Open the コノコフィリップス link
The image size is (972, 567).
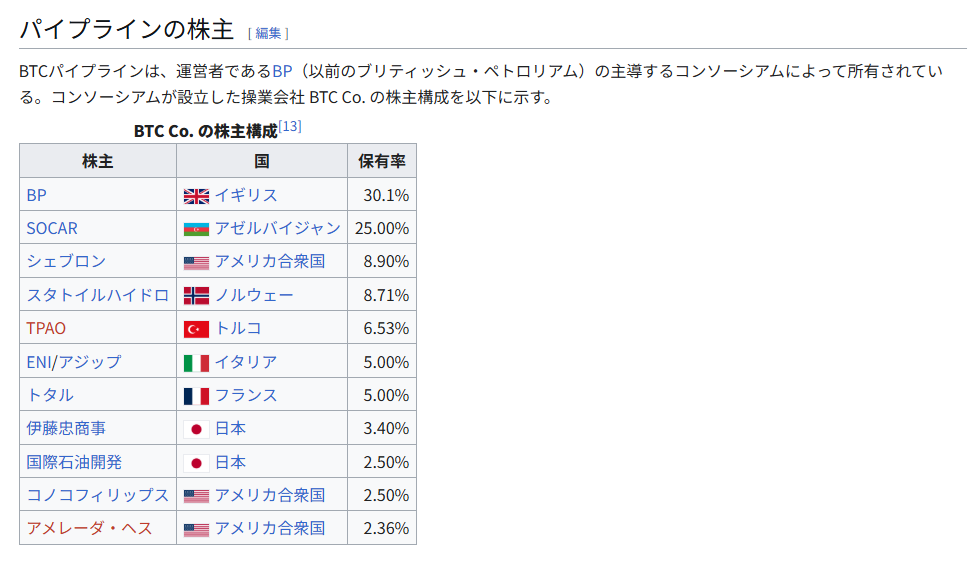98,495
